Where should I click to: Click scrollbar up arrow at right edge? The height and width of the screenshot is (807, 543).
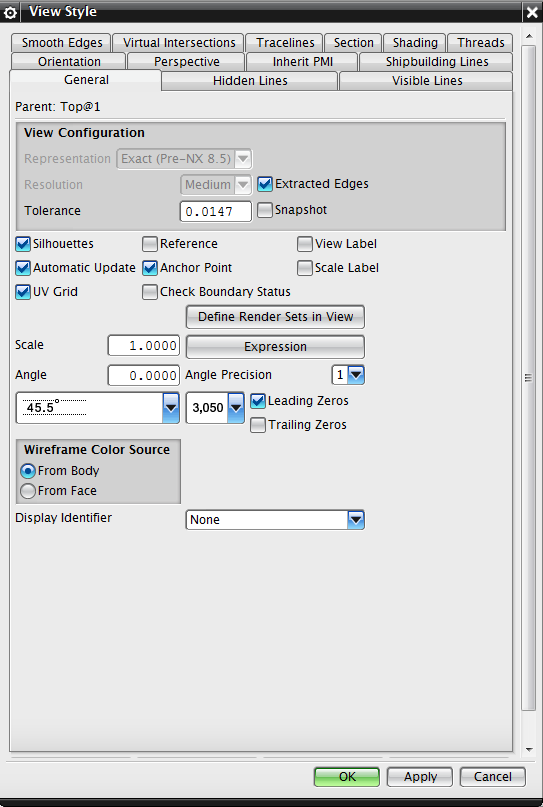pyautogui.click(x=529, y=37)
